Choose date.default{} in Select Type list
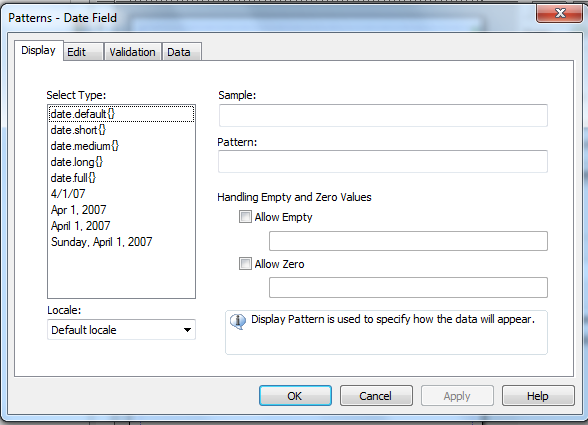The width and height of the screenshot is (588, 425). pyautogui.click(x=122, y=114)
